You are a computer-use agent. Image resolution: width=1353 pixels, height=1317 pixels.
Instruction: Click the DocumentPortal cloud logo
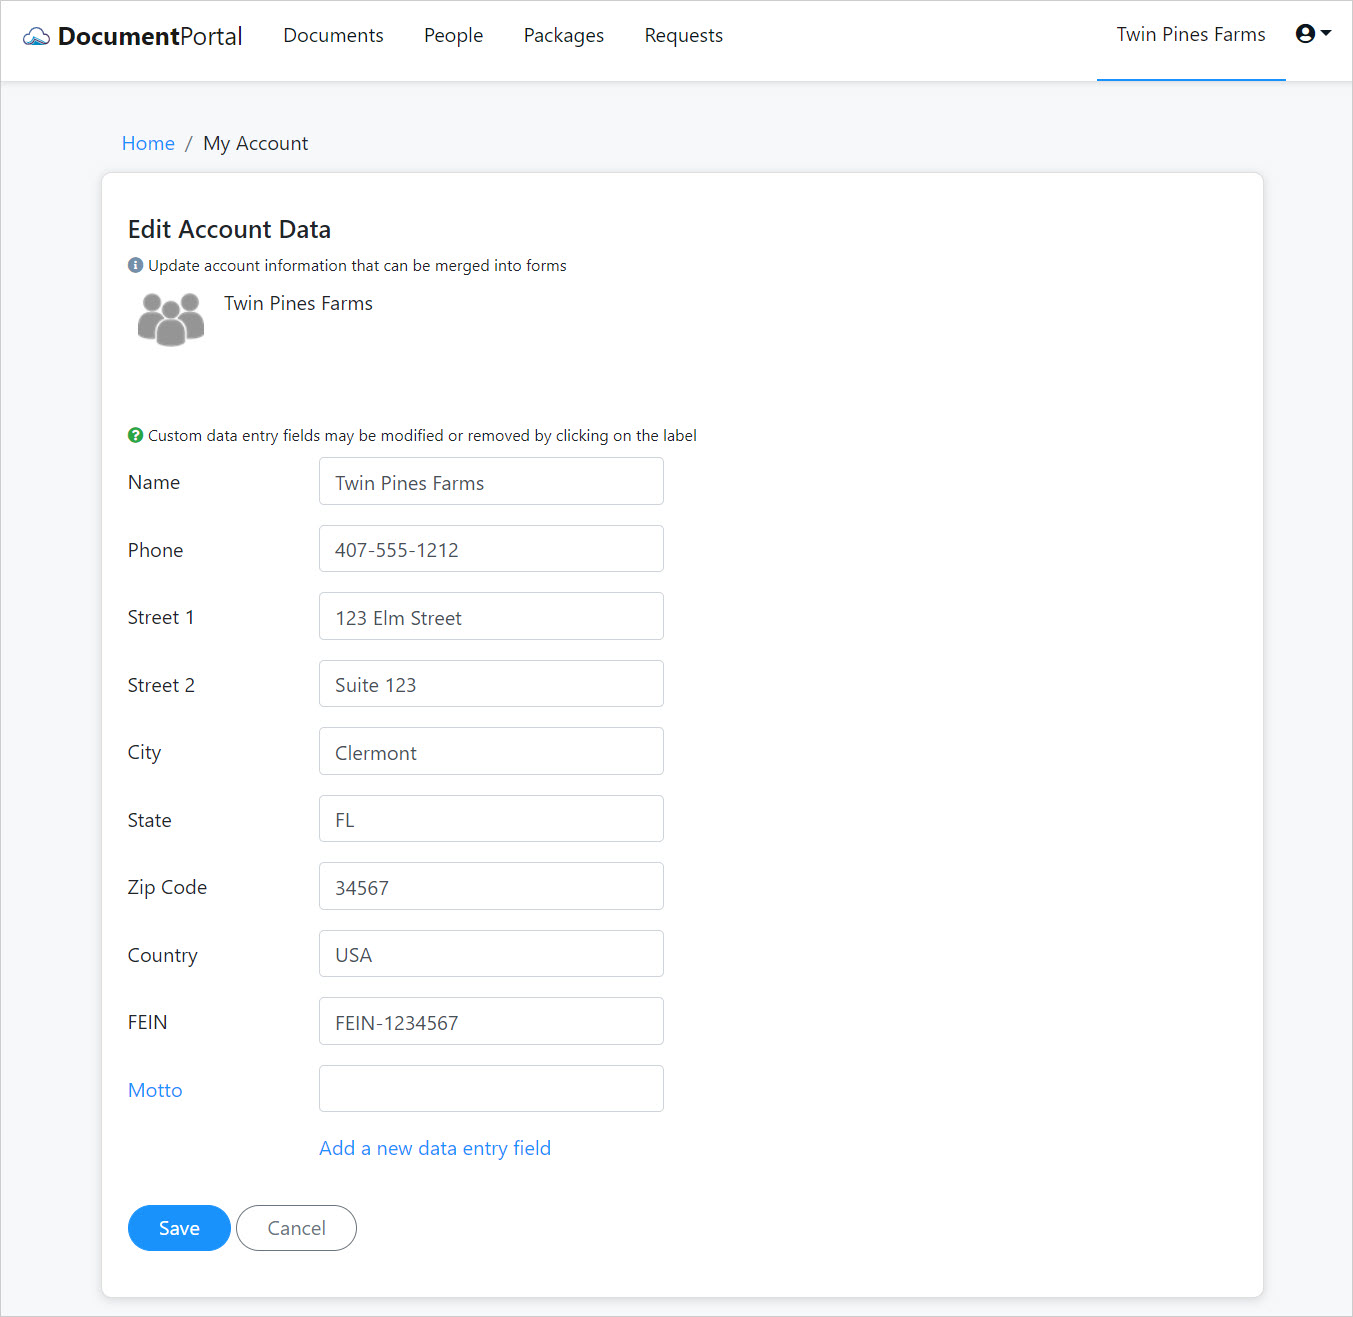(x=36, y=35)
